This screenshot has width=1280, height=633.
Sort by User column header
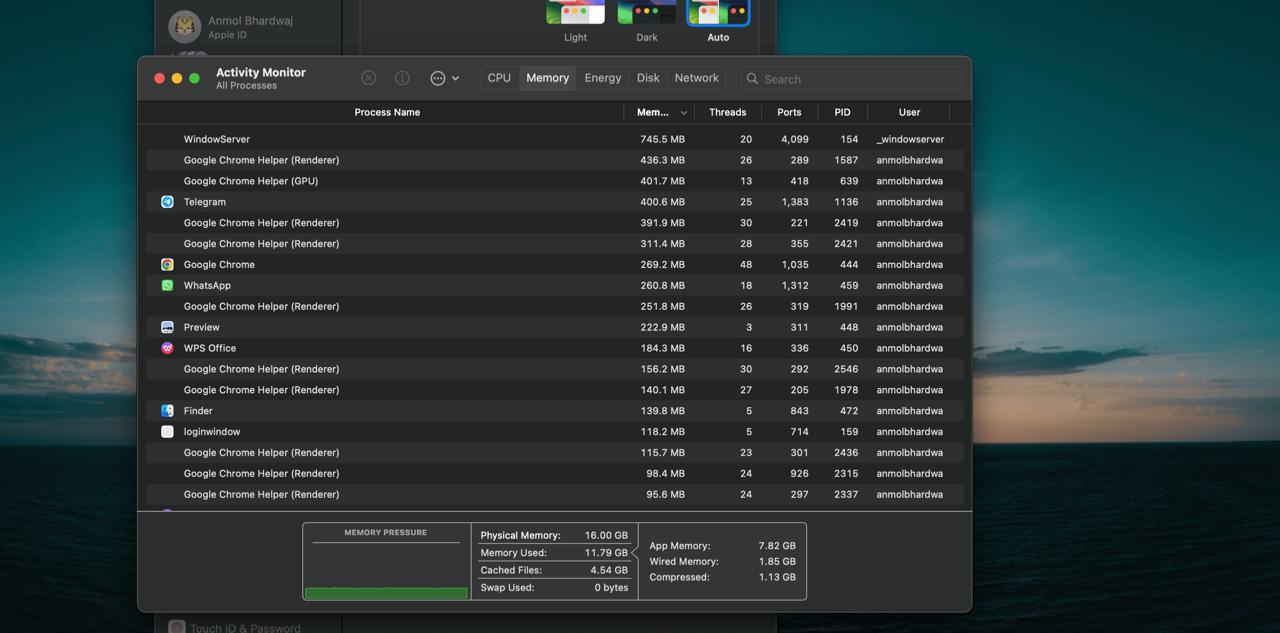tap(909, 112)
